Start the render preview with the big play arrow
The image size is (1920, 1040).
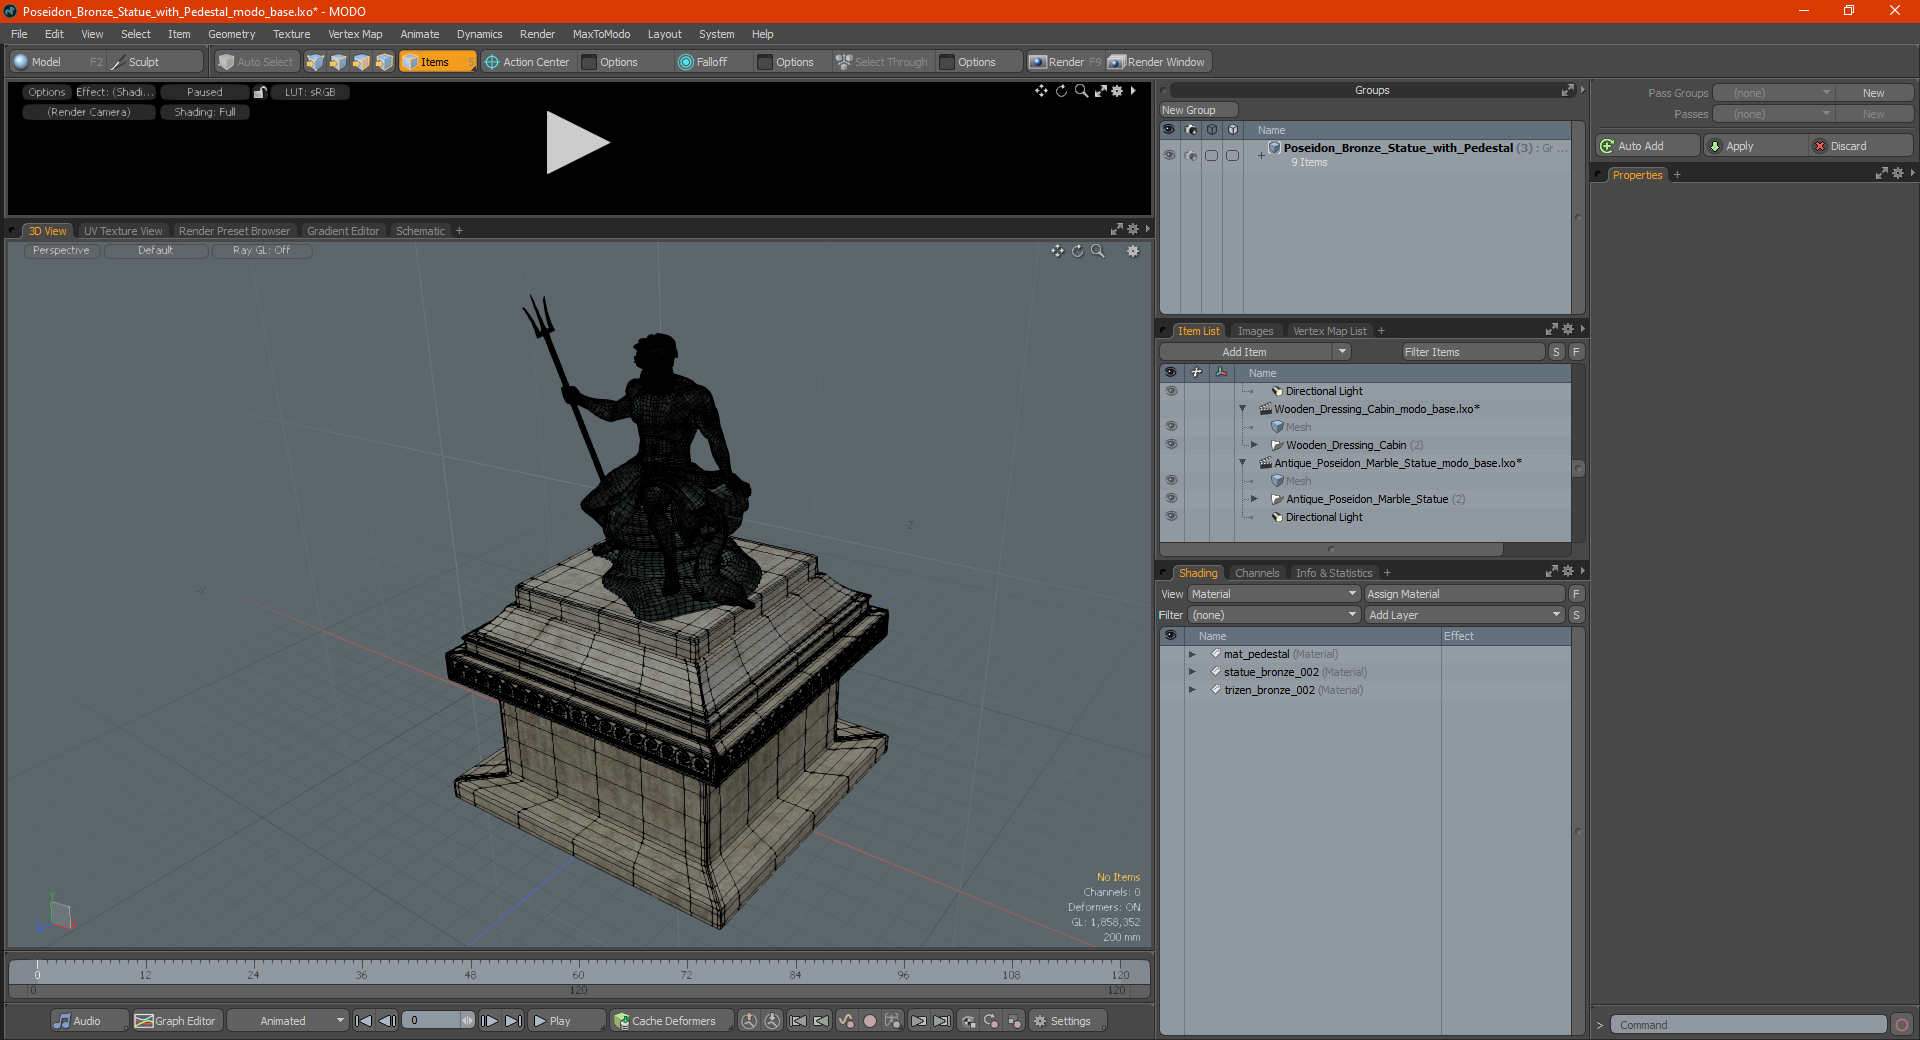(x=577, y=143)
